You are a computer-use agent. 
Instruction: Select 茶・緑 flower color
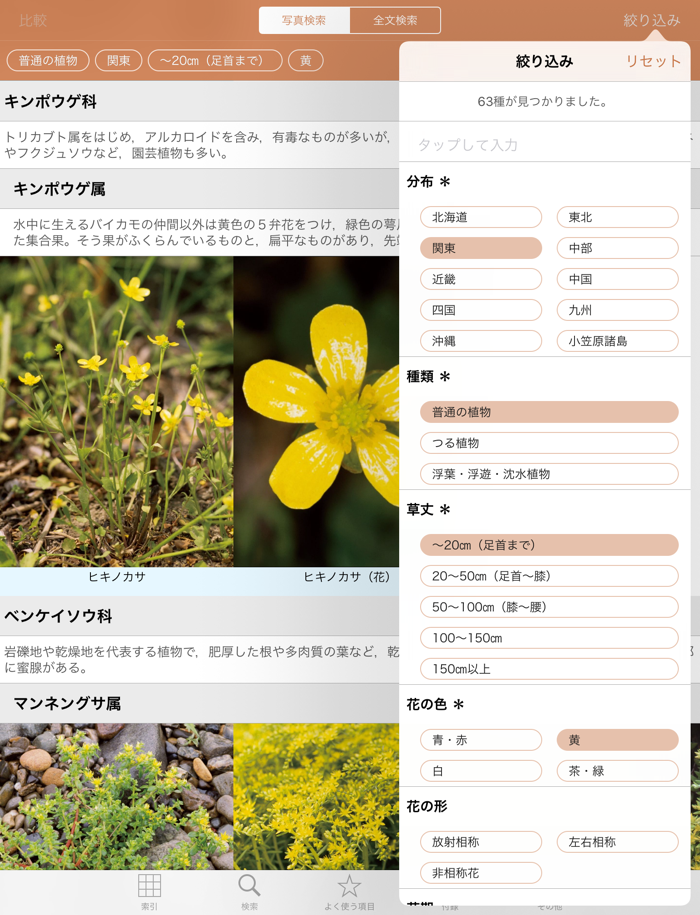[x=617, y=771]
